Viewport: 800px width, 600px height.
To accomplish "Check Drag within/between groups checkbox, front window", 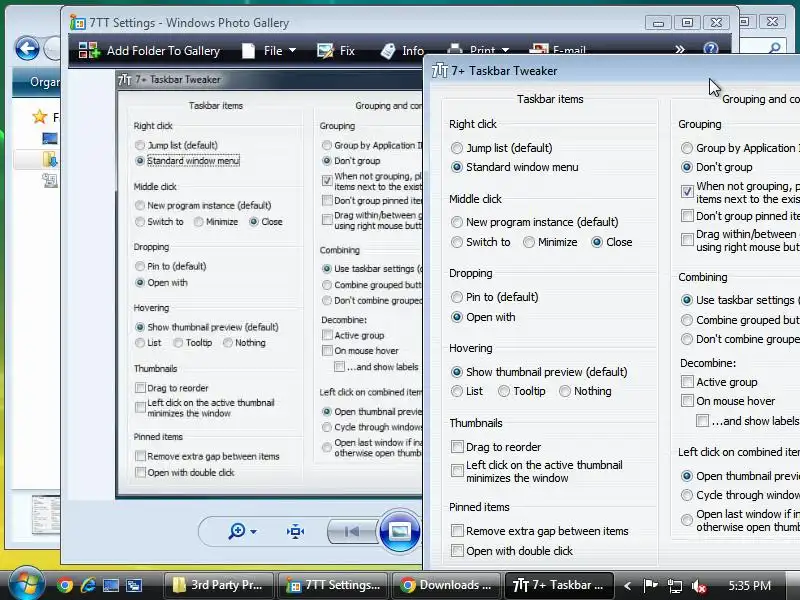I will 687,240.
